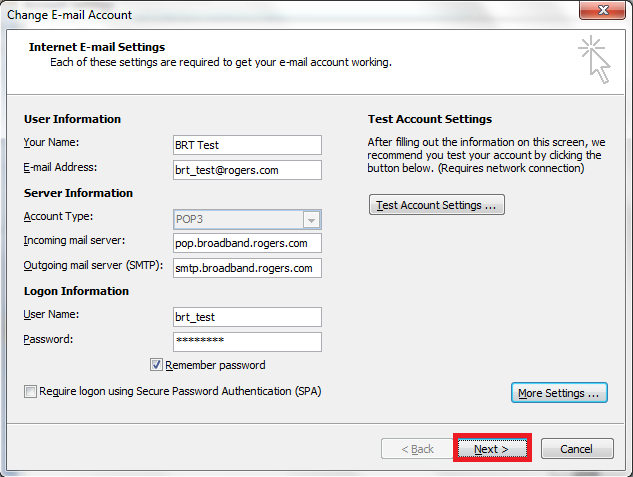Cancel the e-mail account changes
633x477 pixels.
tap(577, 449)
